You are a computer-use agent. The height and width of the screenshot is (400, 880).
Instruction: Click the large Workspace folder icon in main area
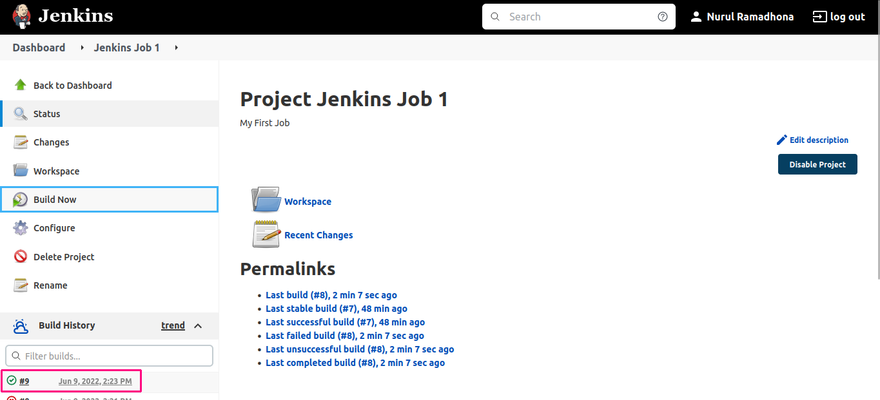pos(266,199)
